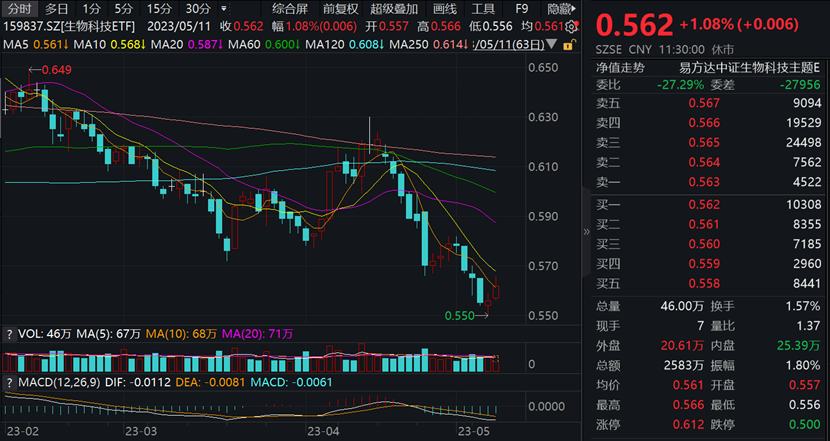Click the date range label (63日)
The width and height of the screenshot is (830, 441).
[510, 44]
